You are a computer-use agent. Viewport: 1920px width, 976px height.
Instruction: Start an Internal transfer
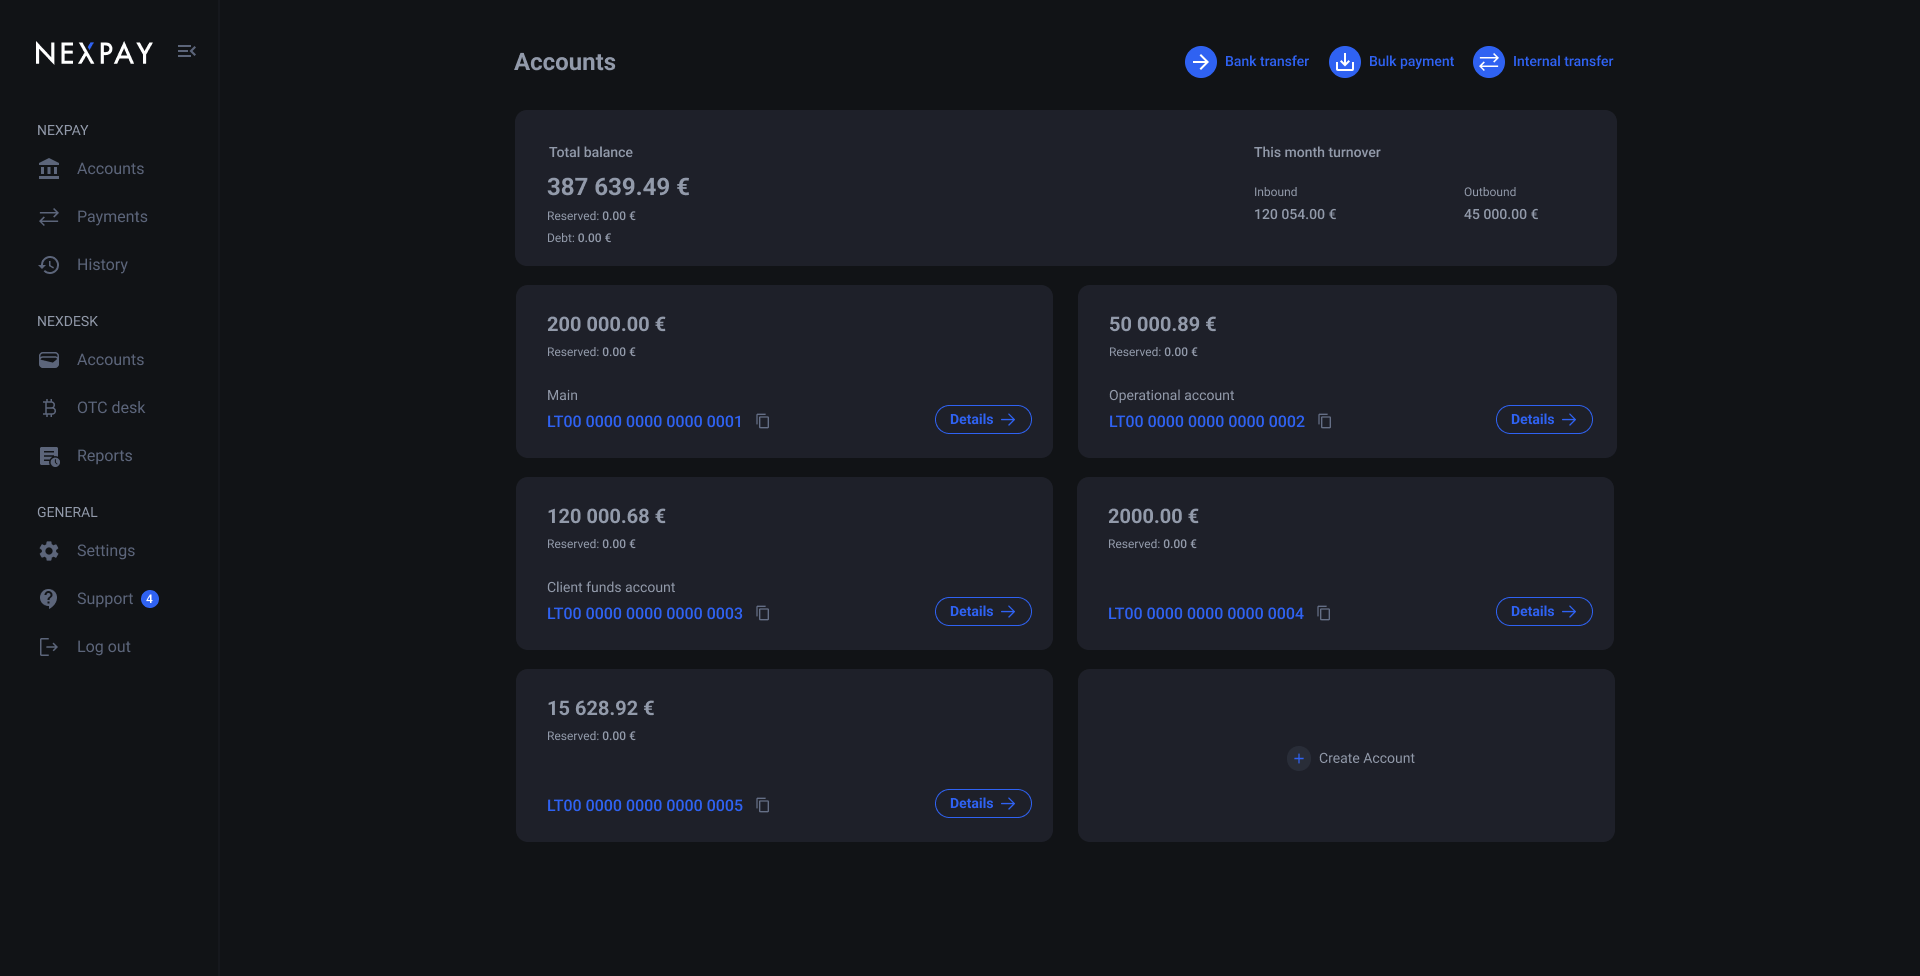(1543, 62)
